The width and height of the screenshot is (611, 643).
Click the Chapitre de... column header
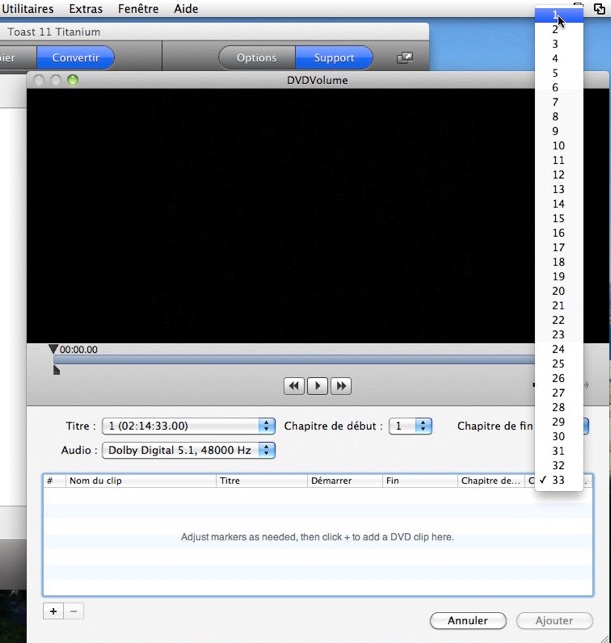point(491,481)
